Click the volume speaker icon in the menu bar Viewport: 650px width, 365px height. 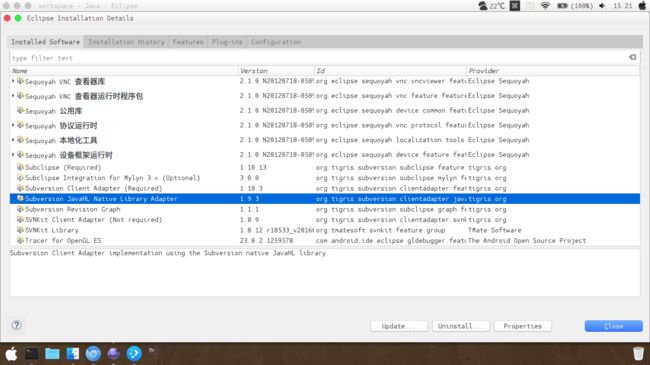(x=602, y=6)
